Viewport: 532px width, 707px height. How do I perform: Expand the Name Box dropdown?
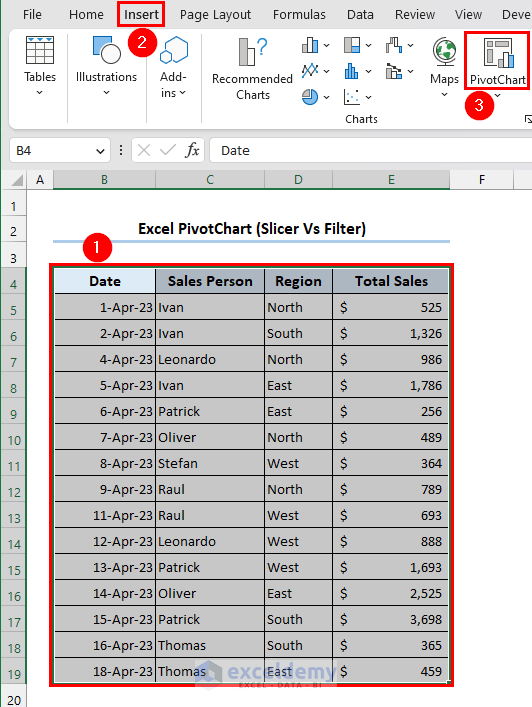pos(100,151)
